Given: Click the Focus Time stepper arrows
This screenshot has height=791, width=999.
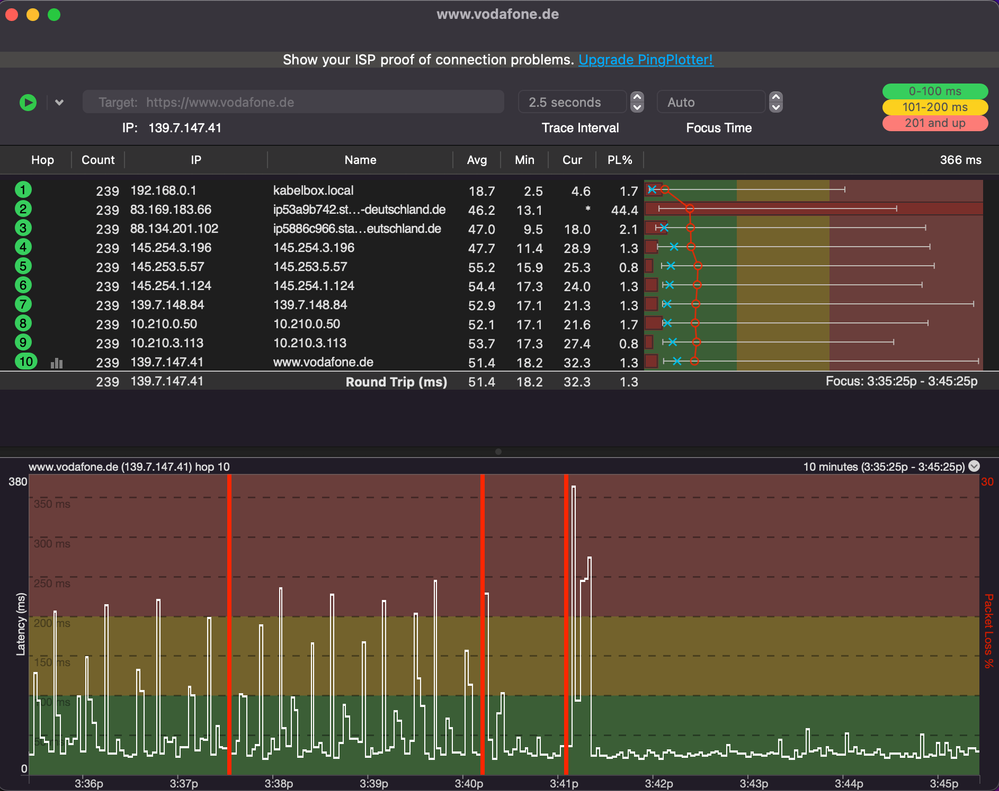Looking at the screenshot, I should 775,102.
